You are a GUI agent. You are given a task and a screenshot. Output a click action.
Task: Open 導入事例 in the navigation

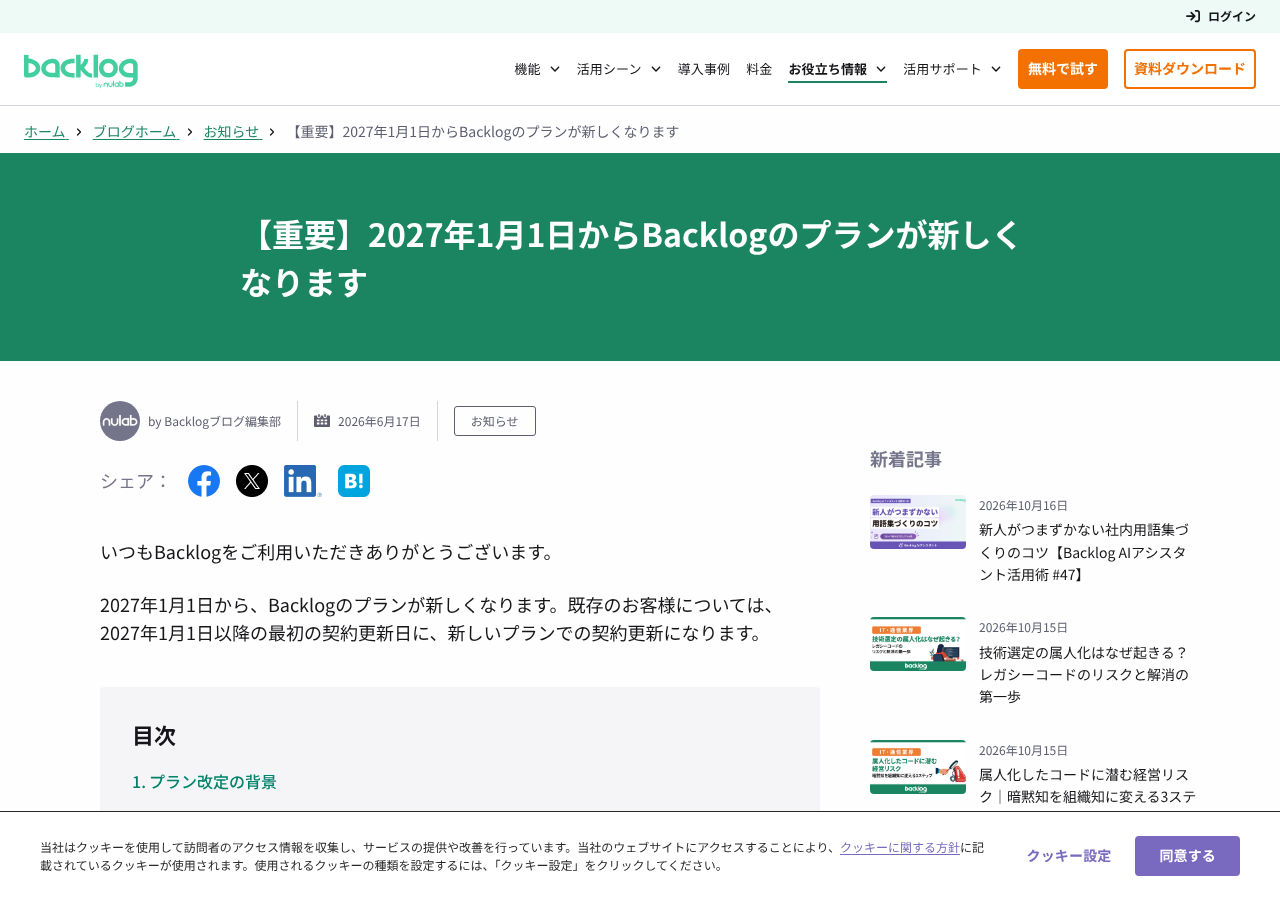(x=704, y=69)
